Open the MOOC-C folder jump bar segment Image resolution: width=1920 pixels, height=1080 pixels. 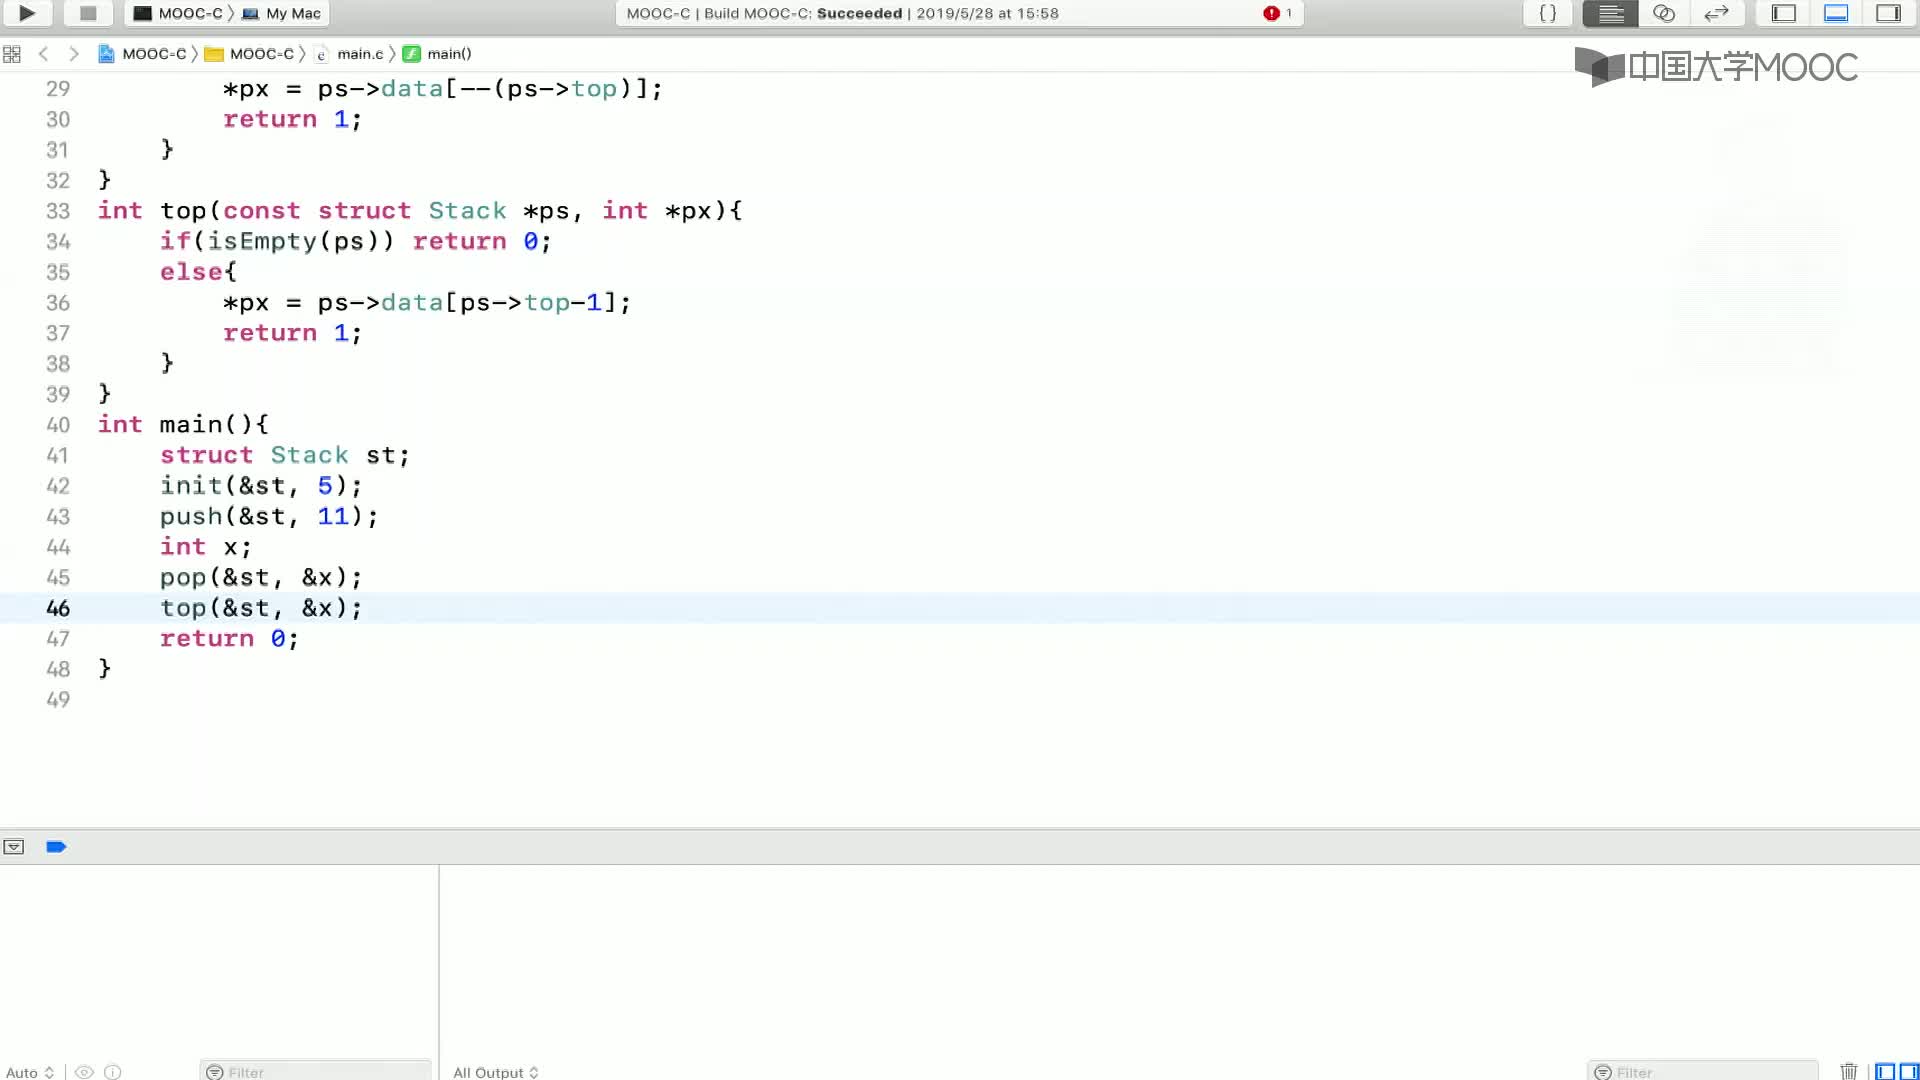[x=250, y=54]
